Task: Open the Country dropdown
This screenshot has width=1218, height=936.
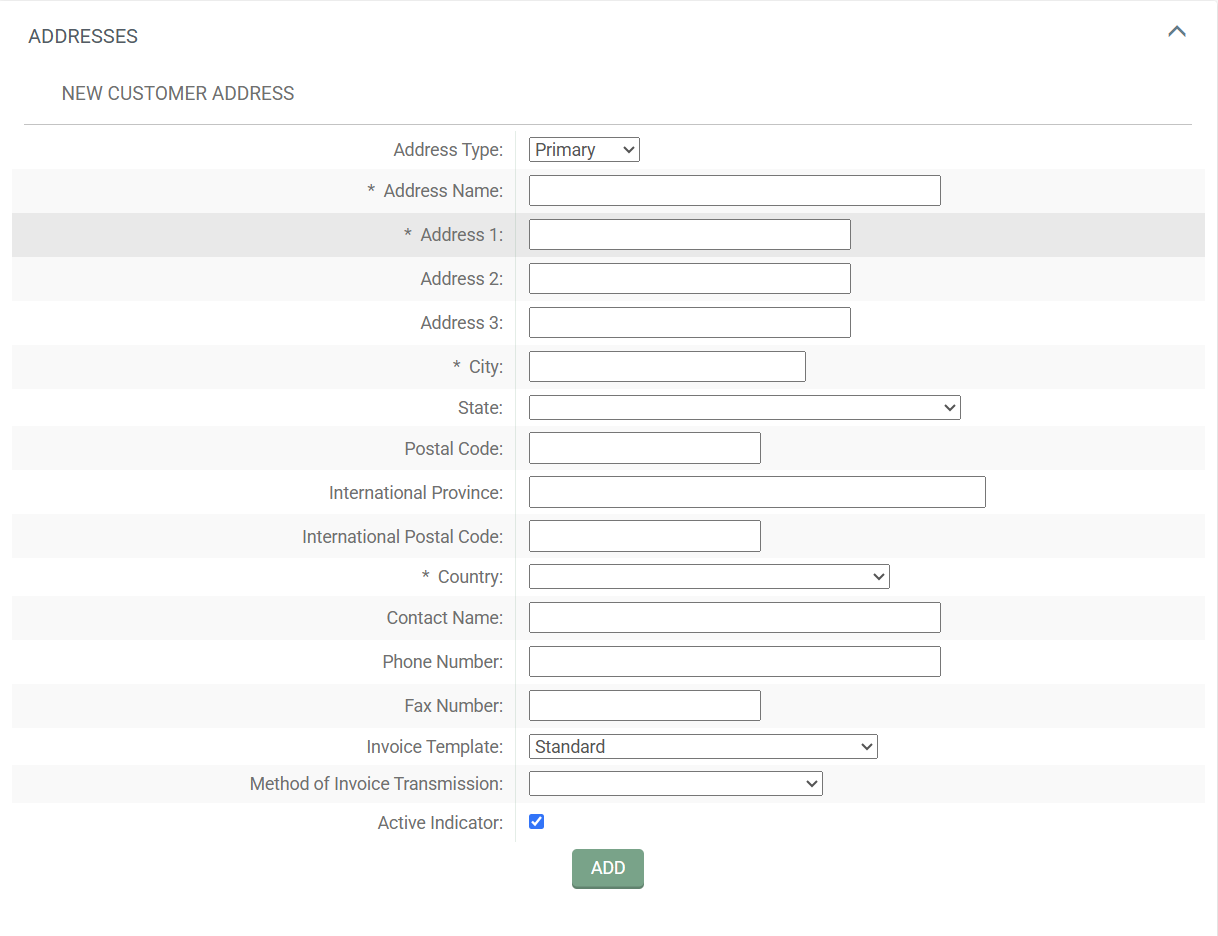Action: 708,576
